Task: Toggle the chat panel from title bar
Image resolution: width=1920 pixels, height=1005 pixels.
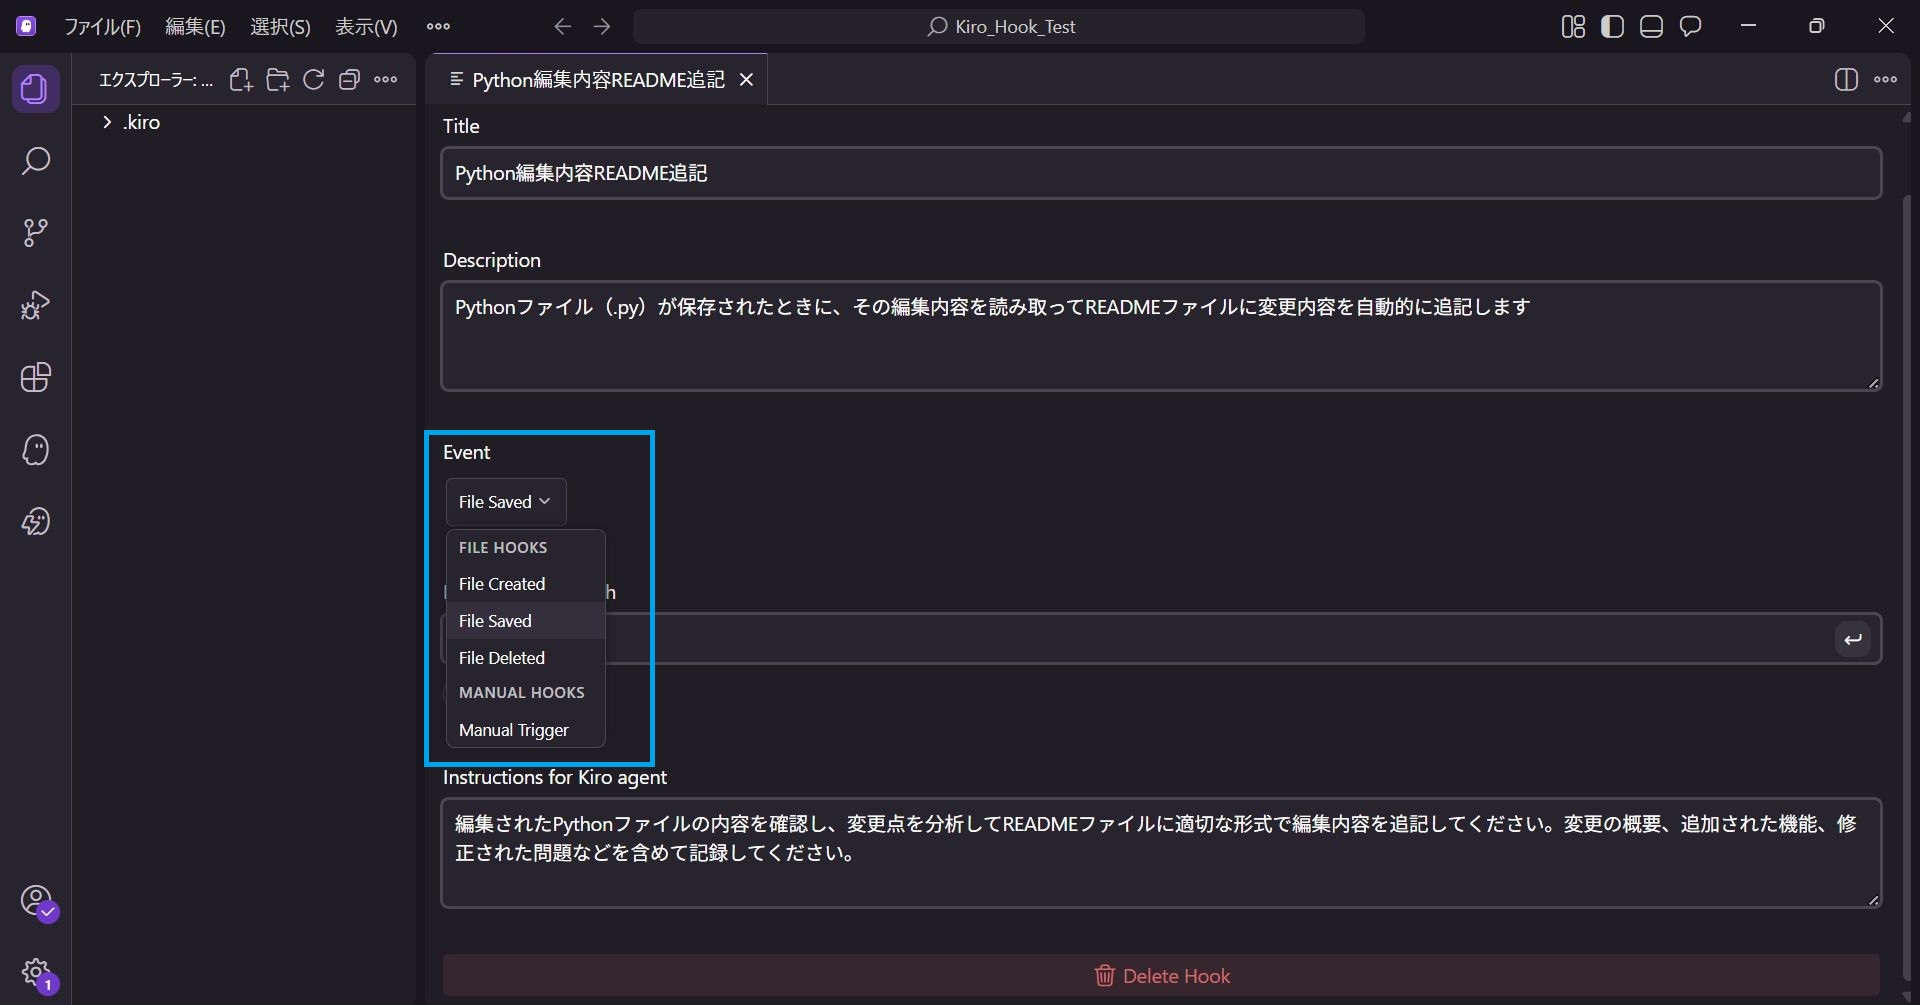Action: [x=1690, y=27]
